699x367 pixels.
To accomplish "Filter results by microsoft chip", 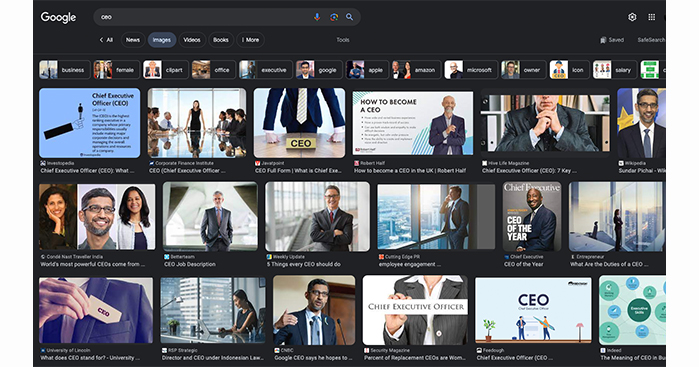I will [x=471, y=70].
